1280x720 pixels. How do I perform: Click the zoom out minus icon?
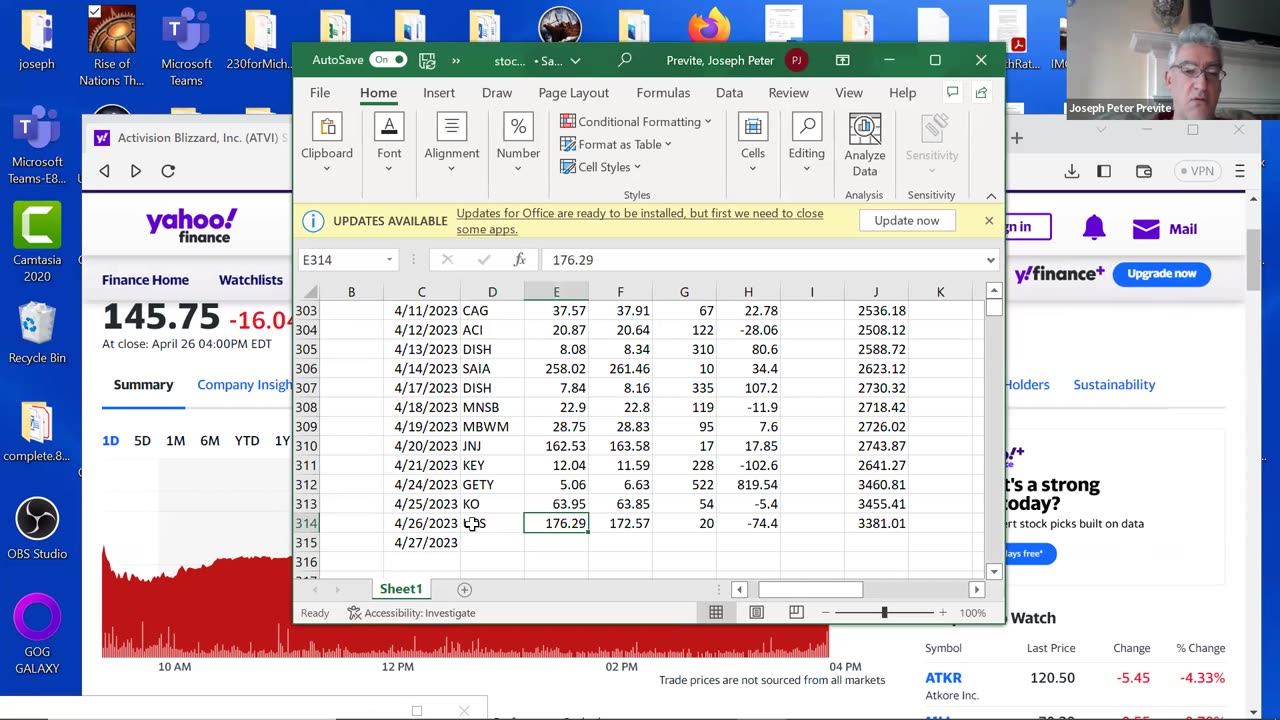click(x=826, y=612)
